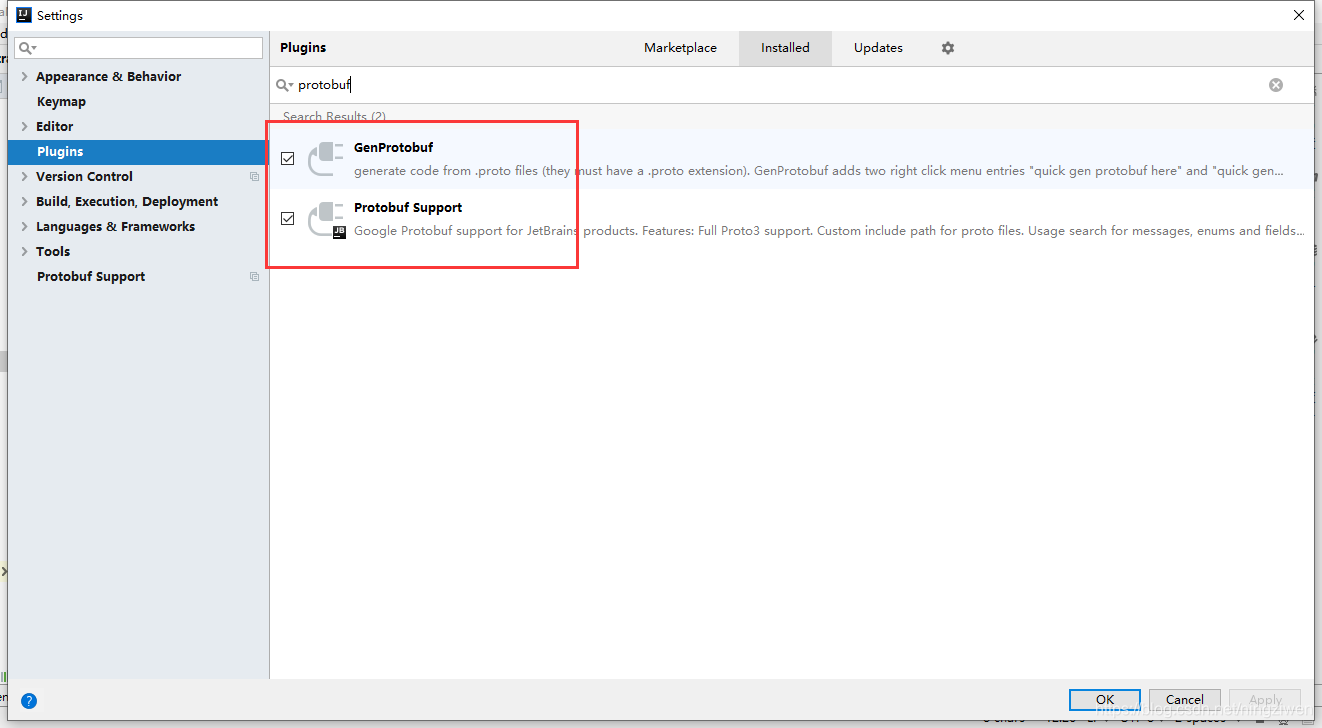Open the settings search options magnifier
The image size is (1322, 728).
pos(27,48)
